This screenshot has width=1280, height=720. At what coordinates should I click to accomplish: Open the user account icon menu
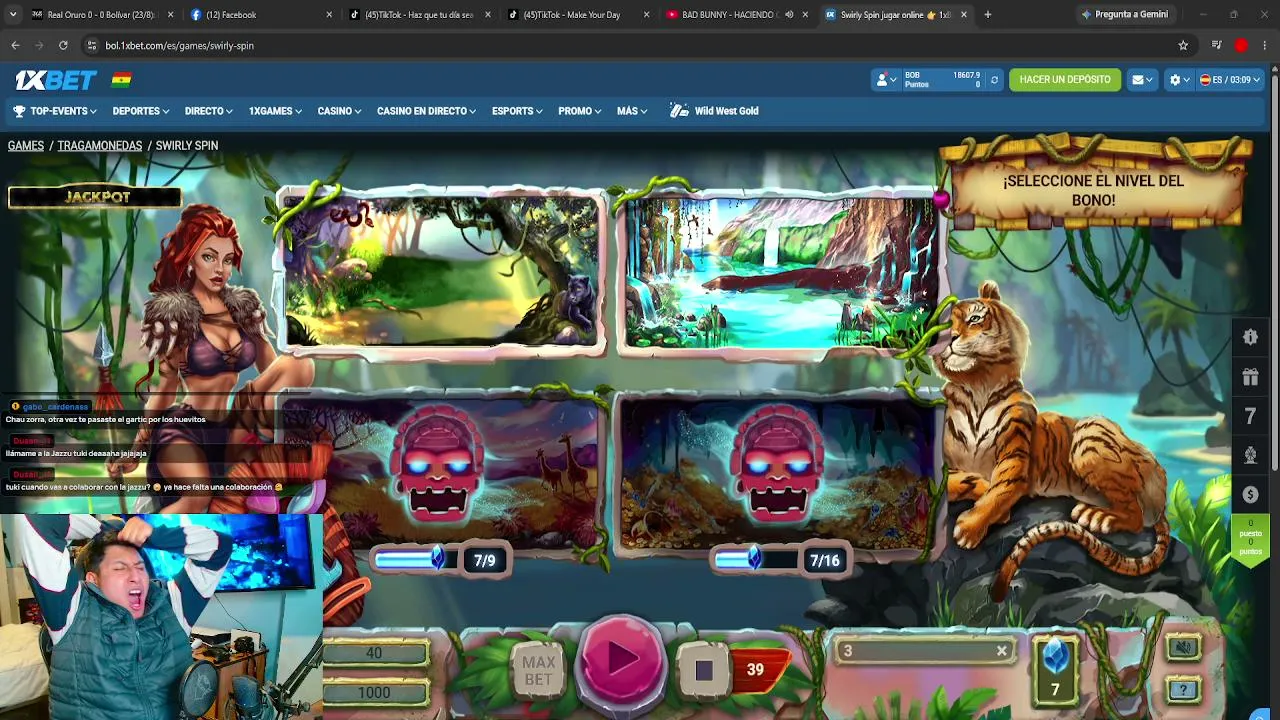coord(884,80)
